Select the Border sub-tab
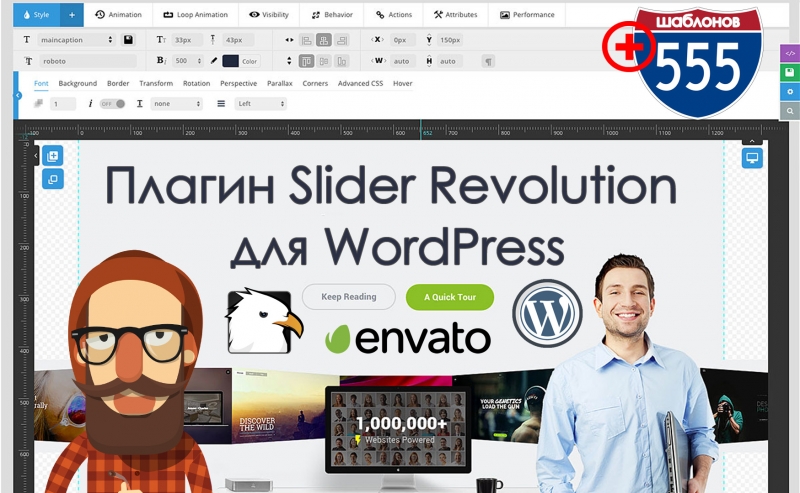Viewport: 800px width, 493px height. pyautogui.click(x=118, y=83)
